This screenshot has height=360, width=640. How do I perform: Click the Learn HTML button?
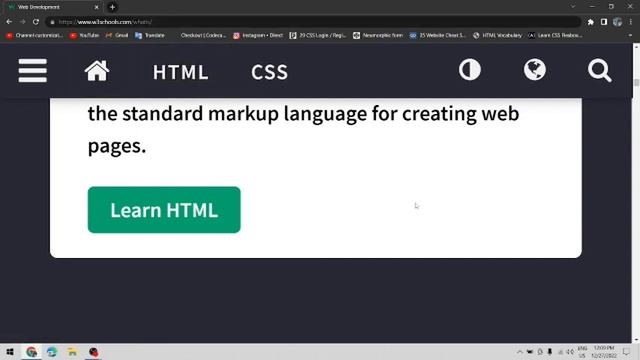(x=164, y=210)
